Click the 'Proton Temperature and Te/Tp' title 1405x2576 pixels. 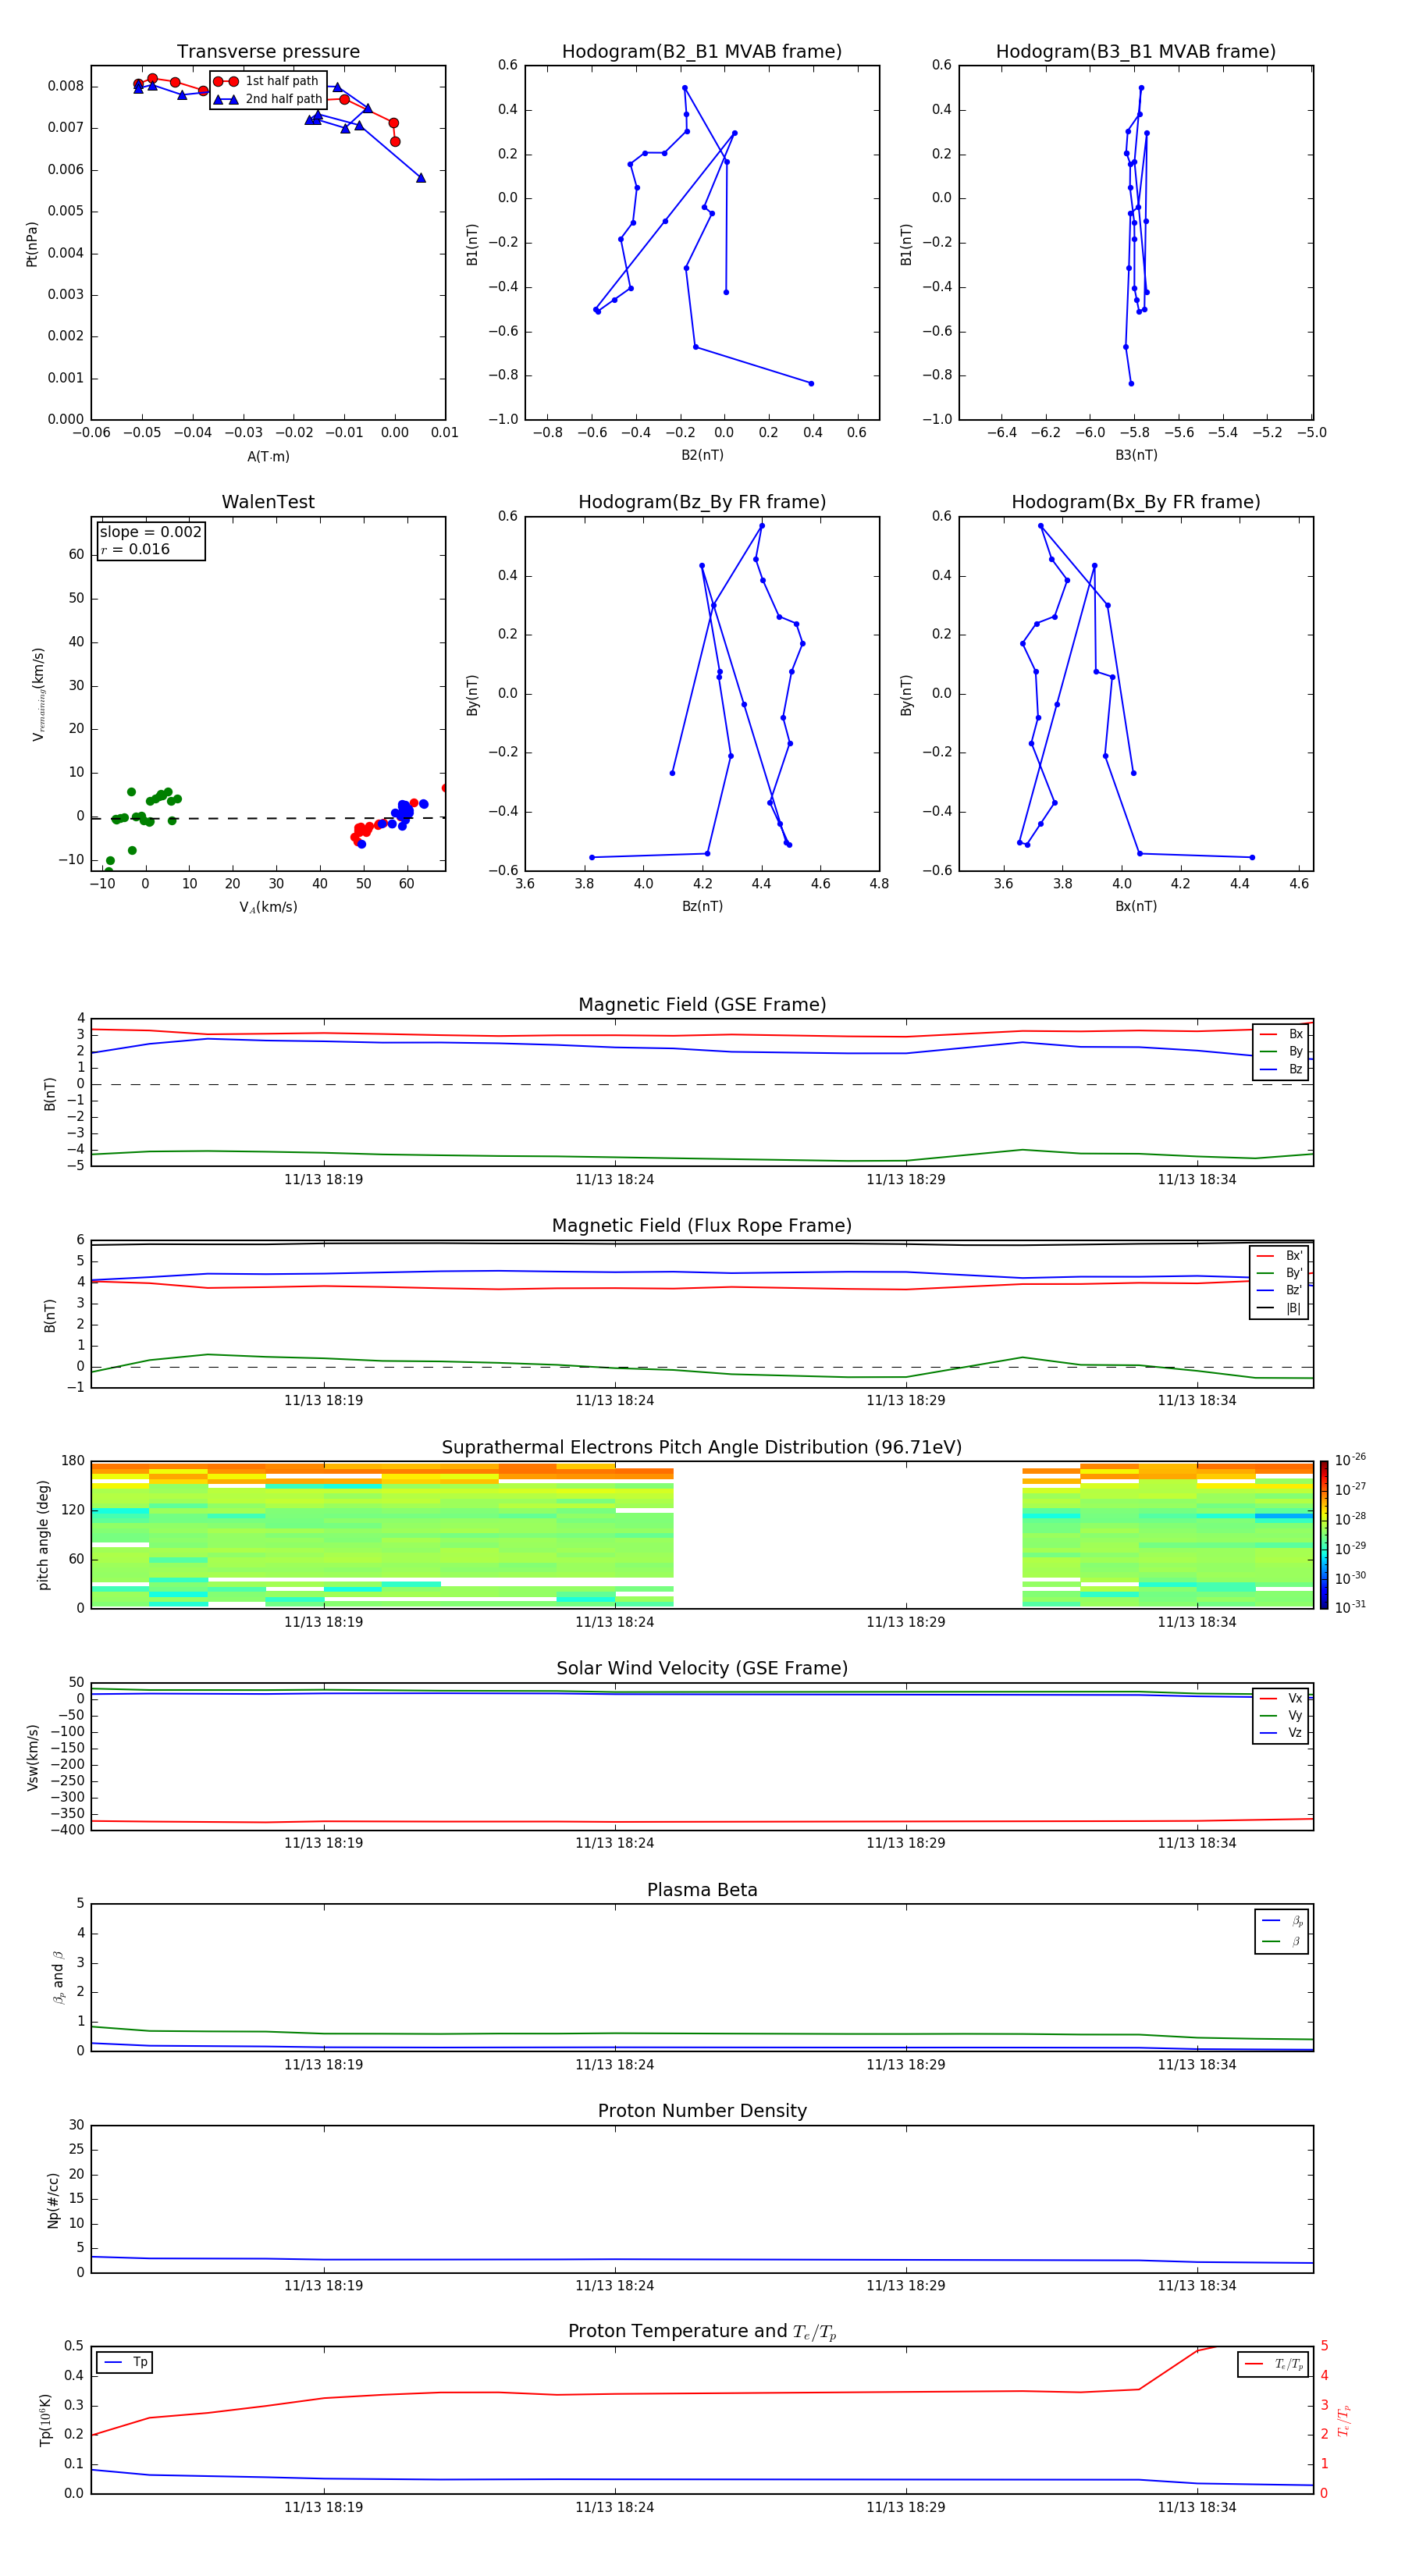[x=702, y=2332]
